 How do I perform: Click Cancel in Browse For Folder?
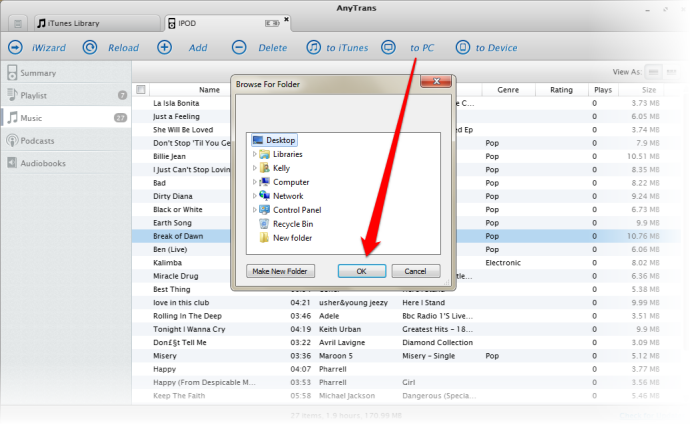click(x=415, y=271)
